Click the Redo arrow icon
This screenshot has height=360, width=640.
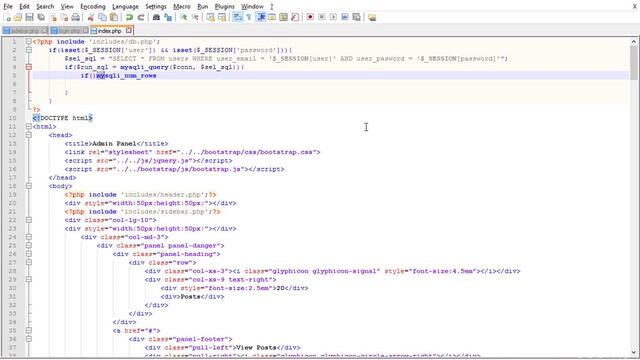(141, 17)
